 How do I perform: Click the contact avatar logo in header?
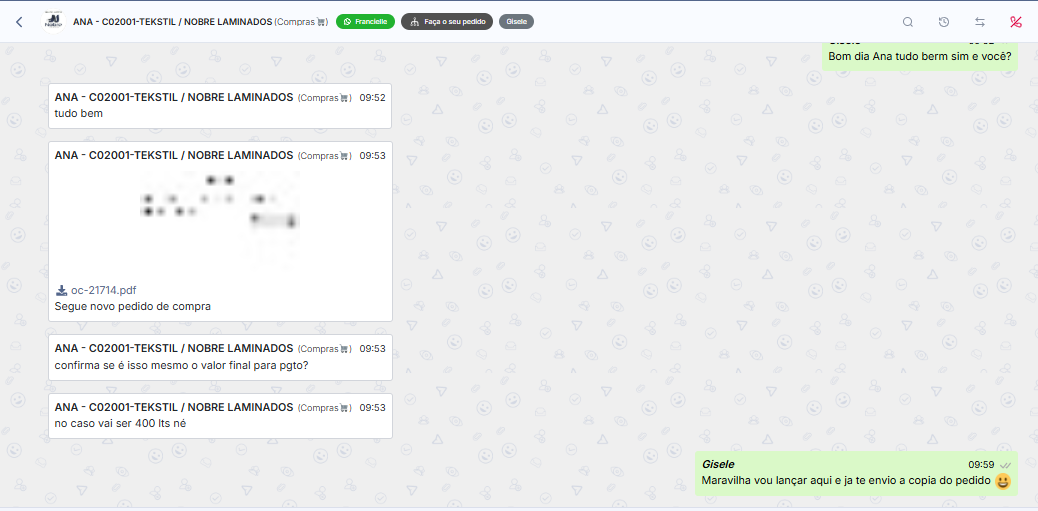52,22
